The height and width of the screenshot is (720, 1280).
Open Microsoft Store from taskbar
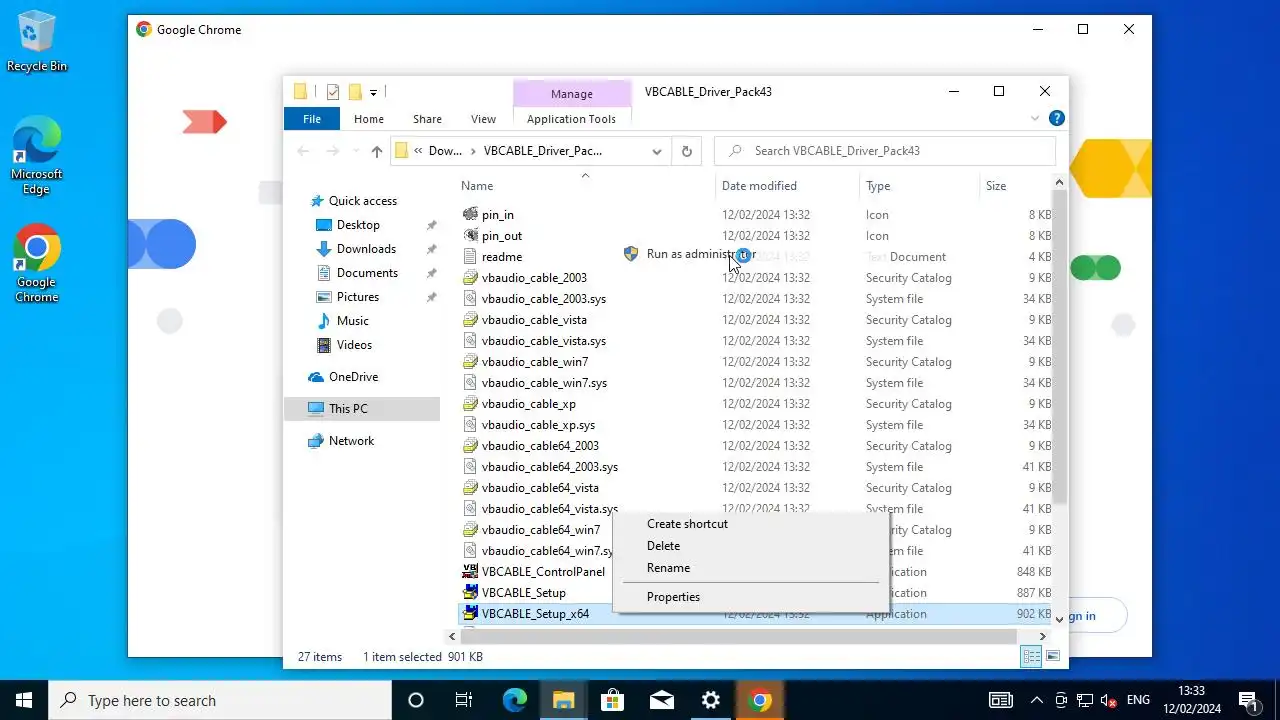[x=612, y=700]
